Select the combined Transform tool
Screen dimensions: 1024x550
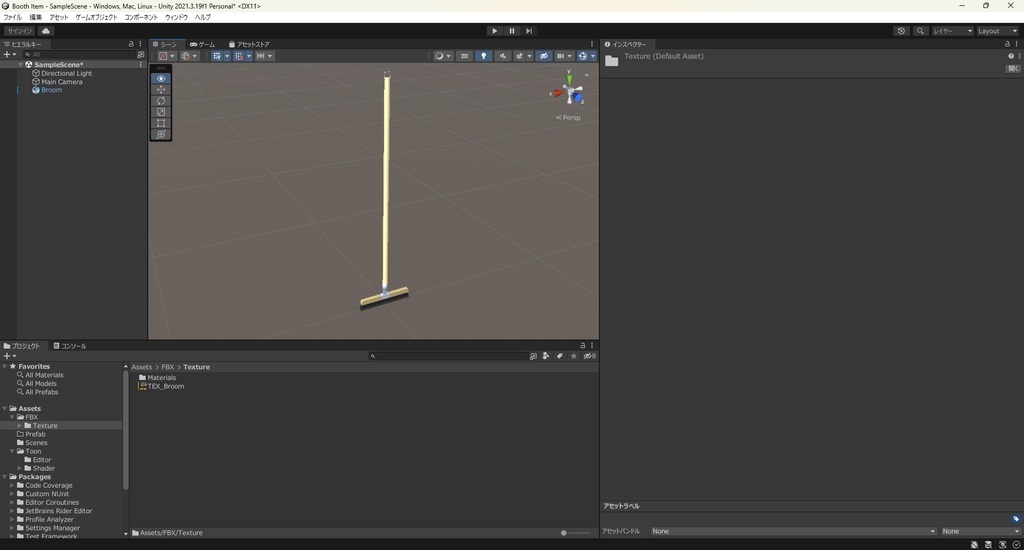pos(161,134)
